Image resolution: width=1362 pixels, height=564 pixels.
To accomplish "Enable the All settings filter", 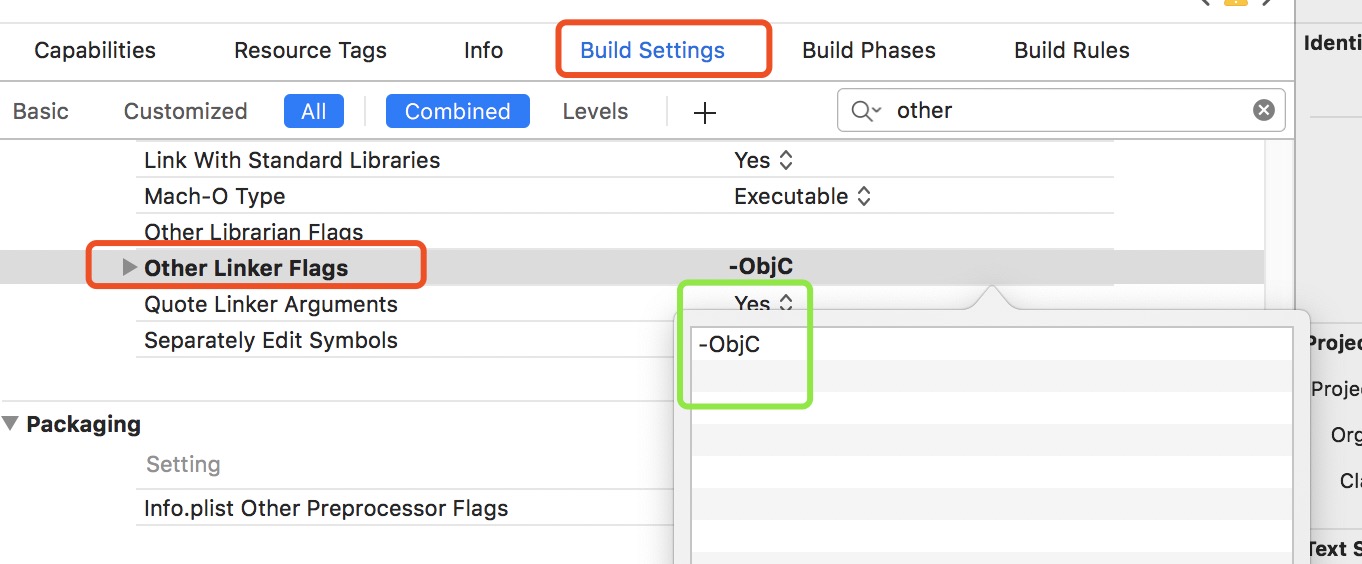I will pos(313,111).
